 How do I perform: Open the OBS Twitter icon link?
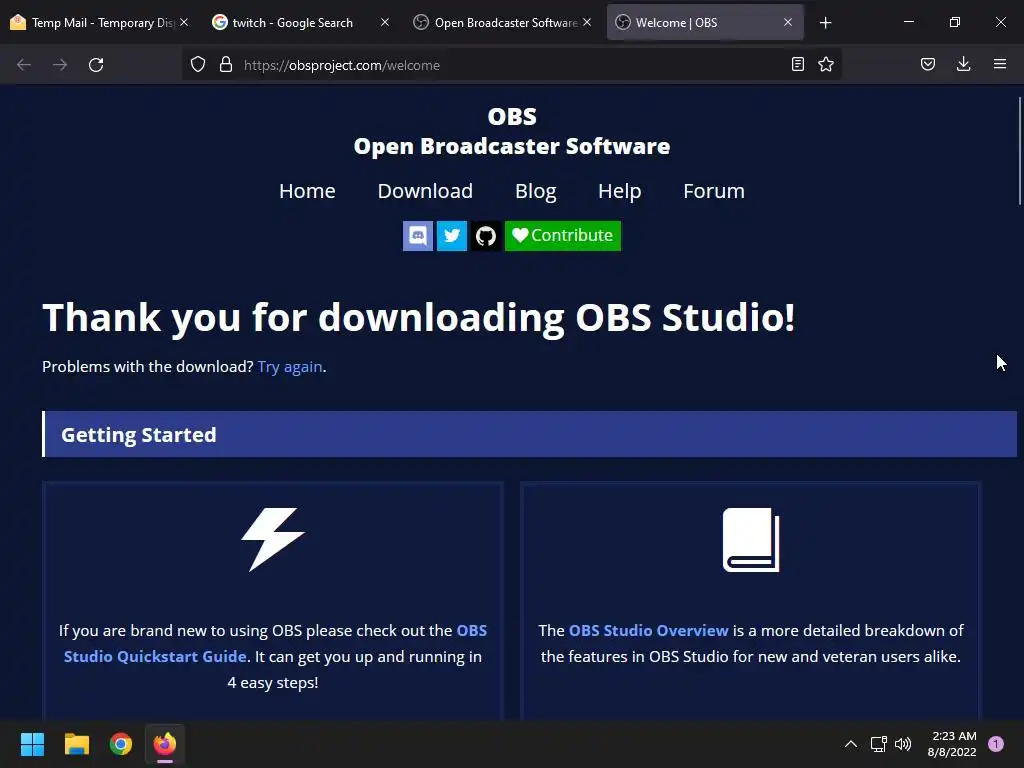(x=452, y=236)
